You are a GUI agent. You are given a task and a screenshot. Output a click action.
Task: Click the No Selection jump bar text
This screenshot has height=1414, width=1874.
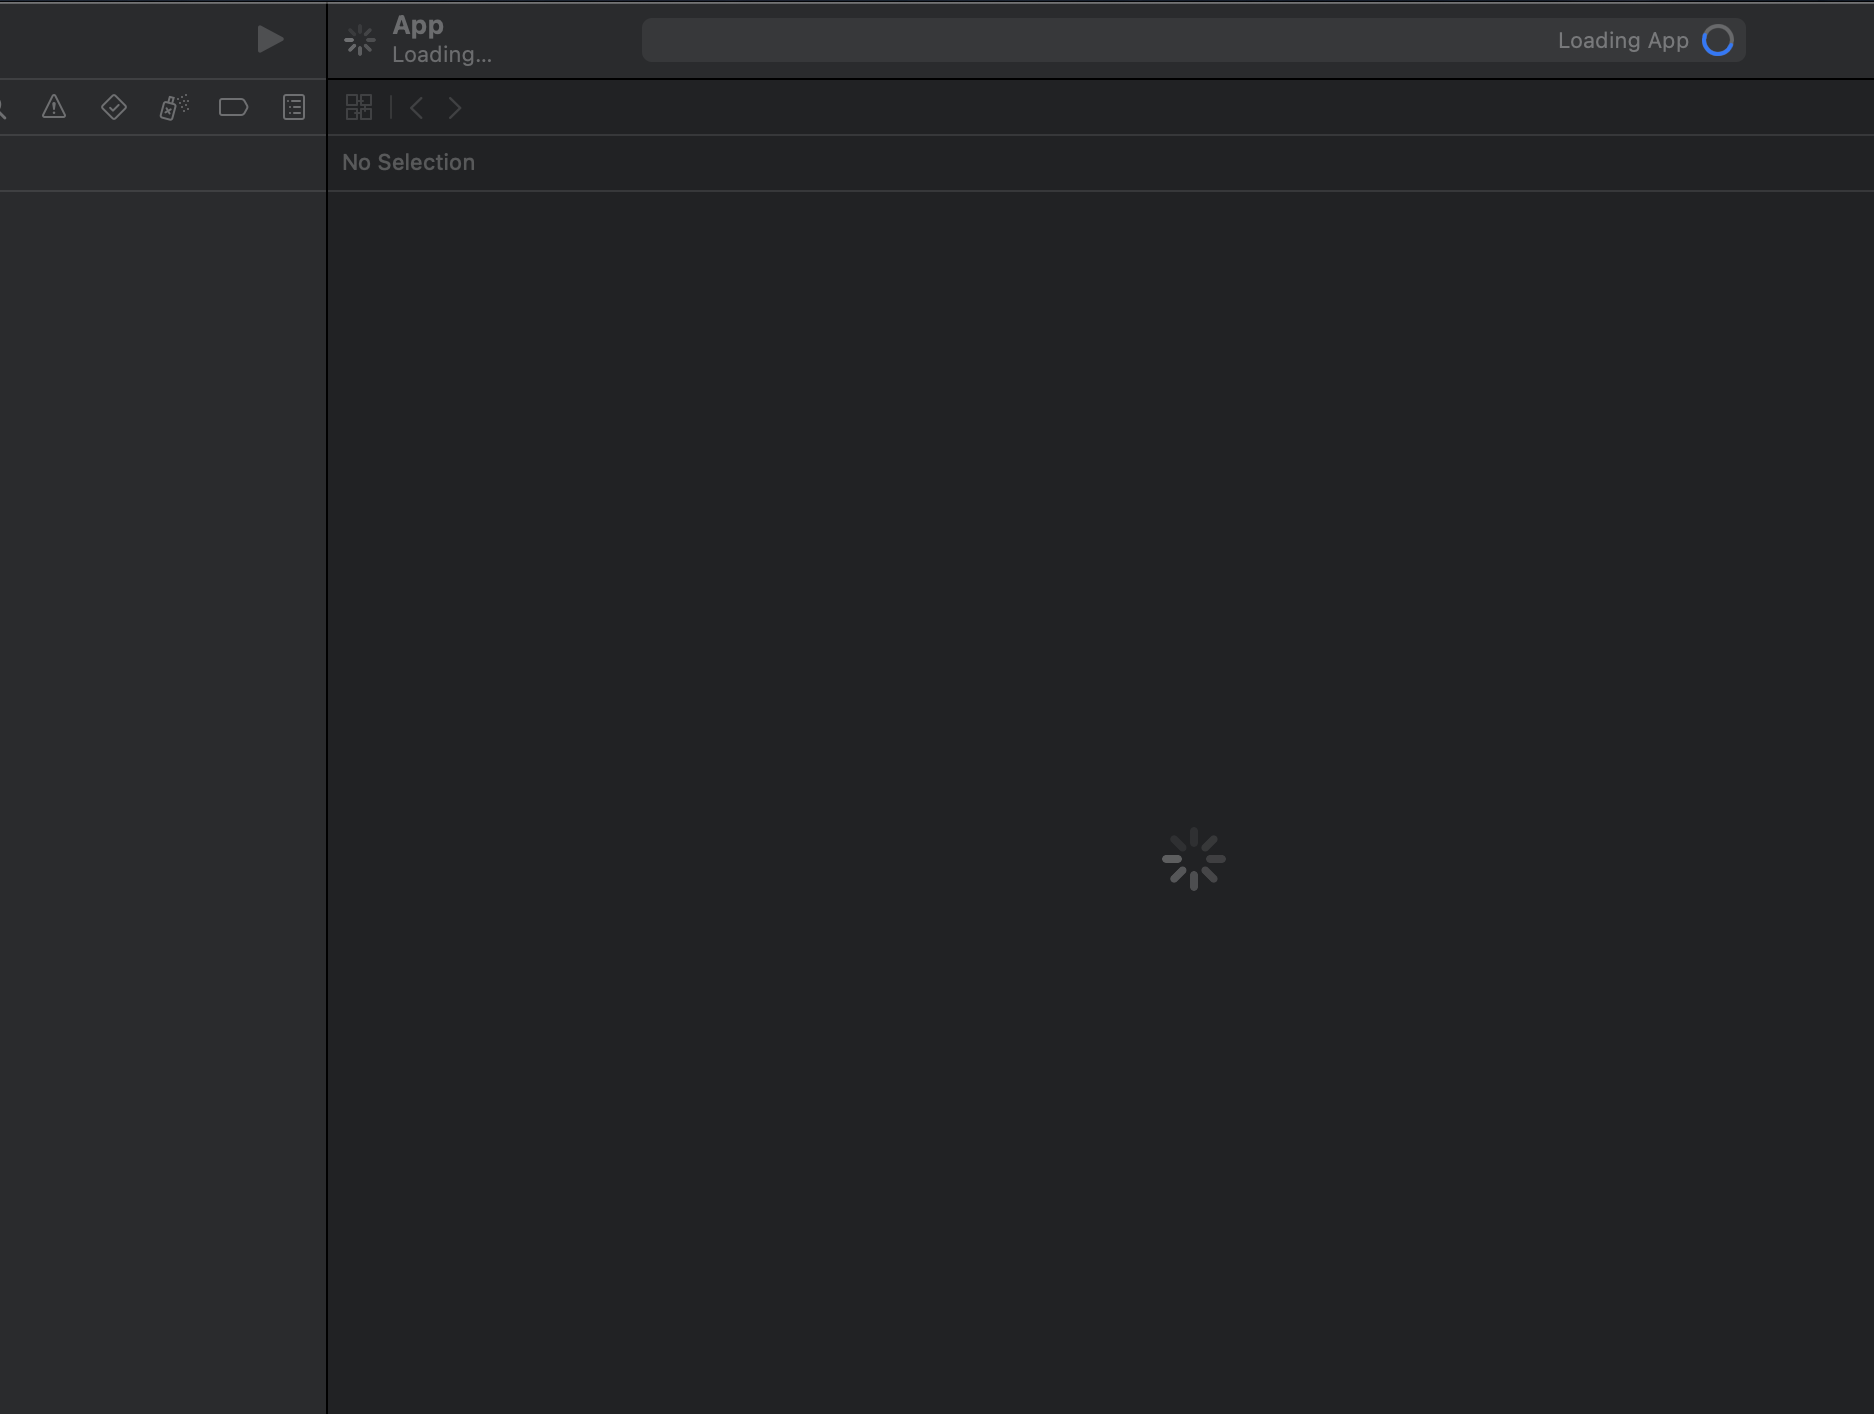408,162
